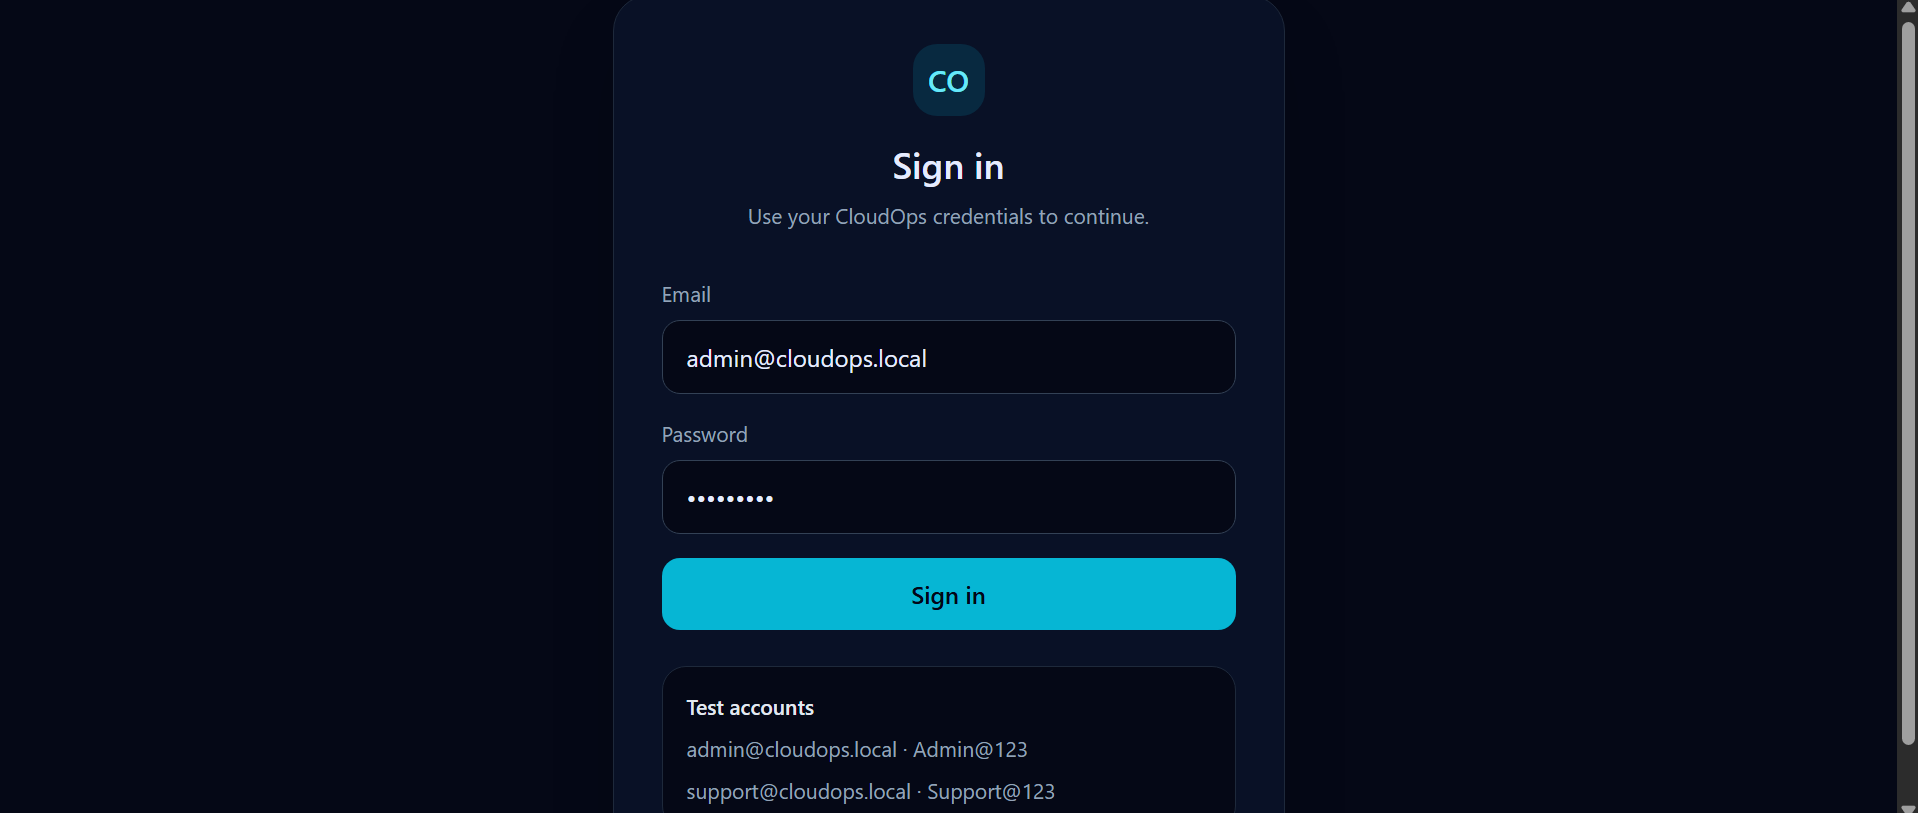Focus the Email input field
1918x813 pixels.
[x=948, y=357]
